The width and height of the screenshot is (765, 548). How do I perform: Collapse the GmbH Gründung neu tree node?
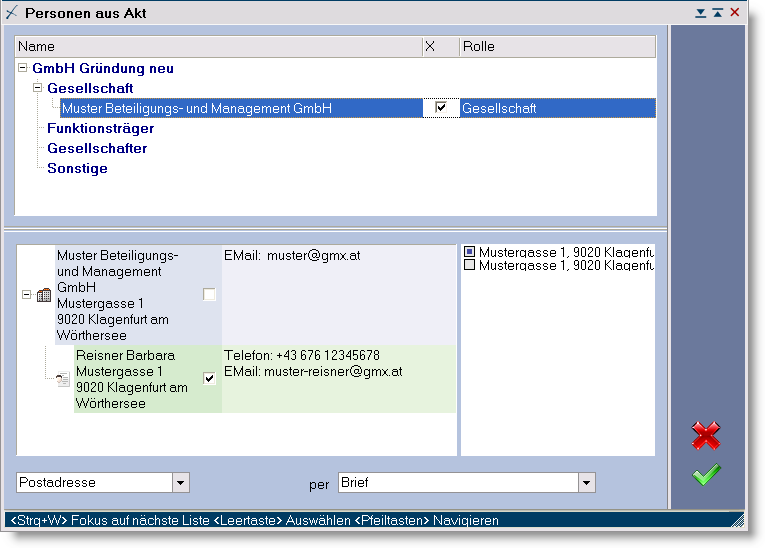(22, 68)
